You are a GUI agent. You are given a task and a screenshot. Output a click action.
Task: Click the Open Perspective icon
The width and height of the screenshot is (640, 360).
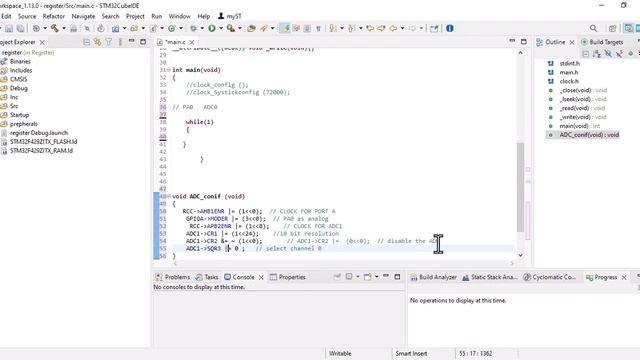click(x=612, y=28)
